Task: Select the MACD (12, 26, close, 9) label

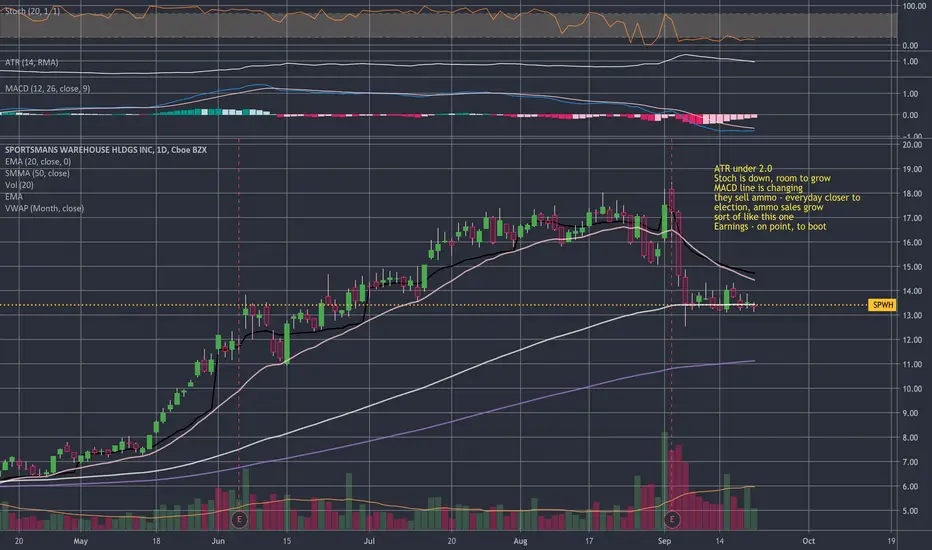Action: click(x=48, y=89)
